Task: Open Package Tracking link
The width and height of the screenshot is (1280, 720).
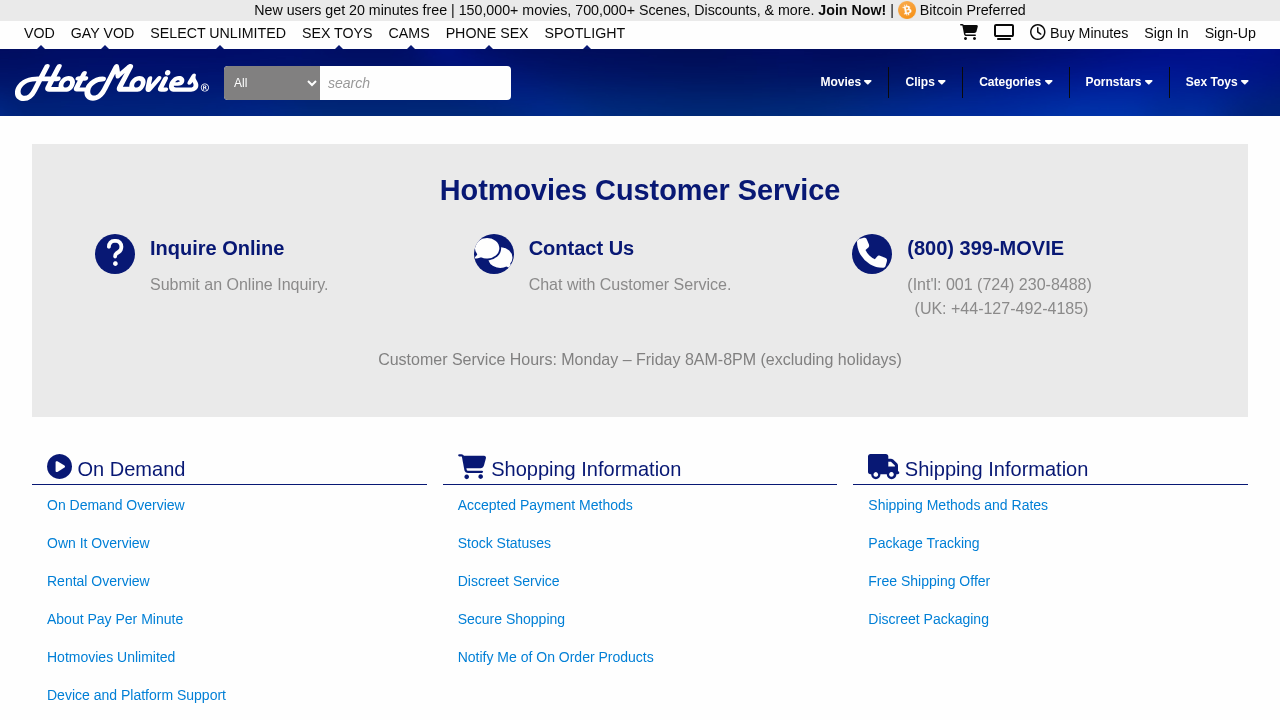Action: tap(924, 543)
